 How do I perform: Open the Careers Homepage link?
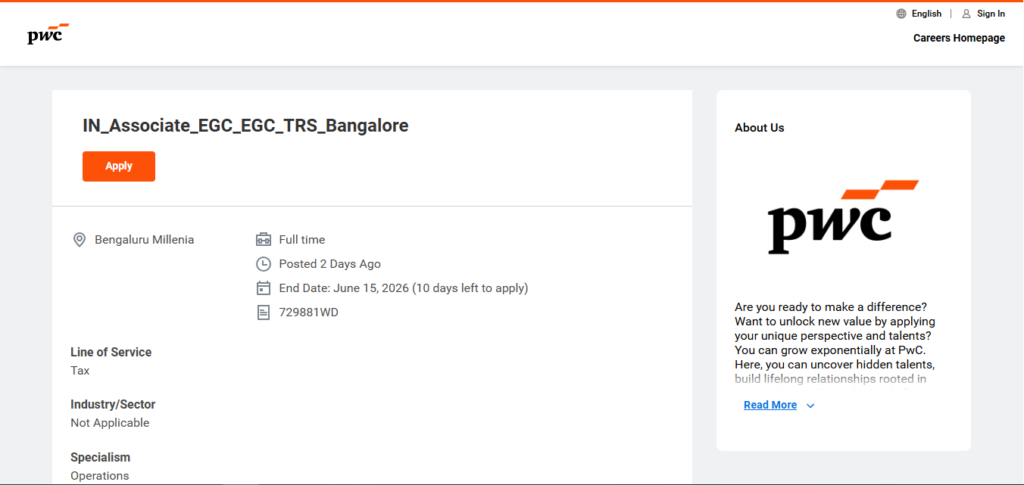[x=959, y=38]
